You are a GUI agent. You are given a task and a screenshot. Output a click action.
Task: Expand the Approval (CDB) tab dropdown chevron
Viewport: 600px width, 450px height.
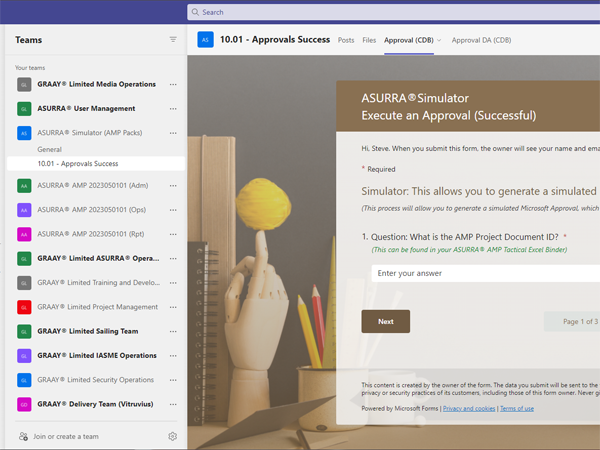439,40
